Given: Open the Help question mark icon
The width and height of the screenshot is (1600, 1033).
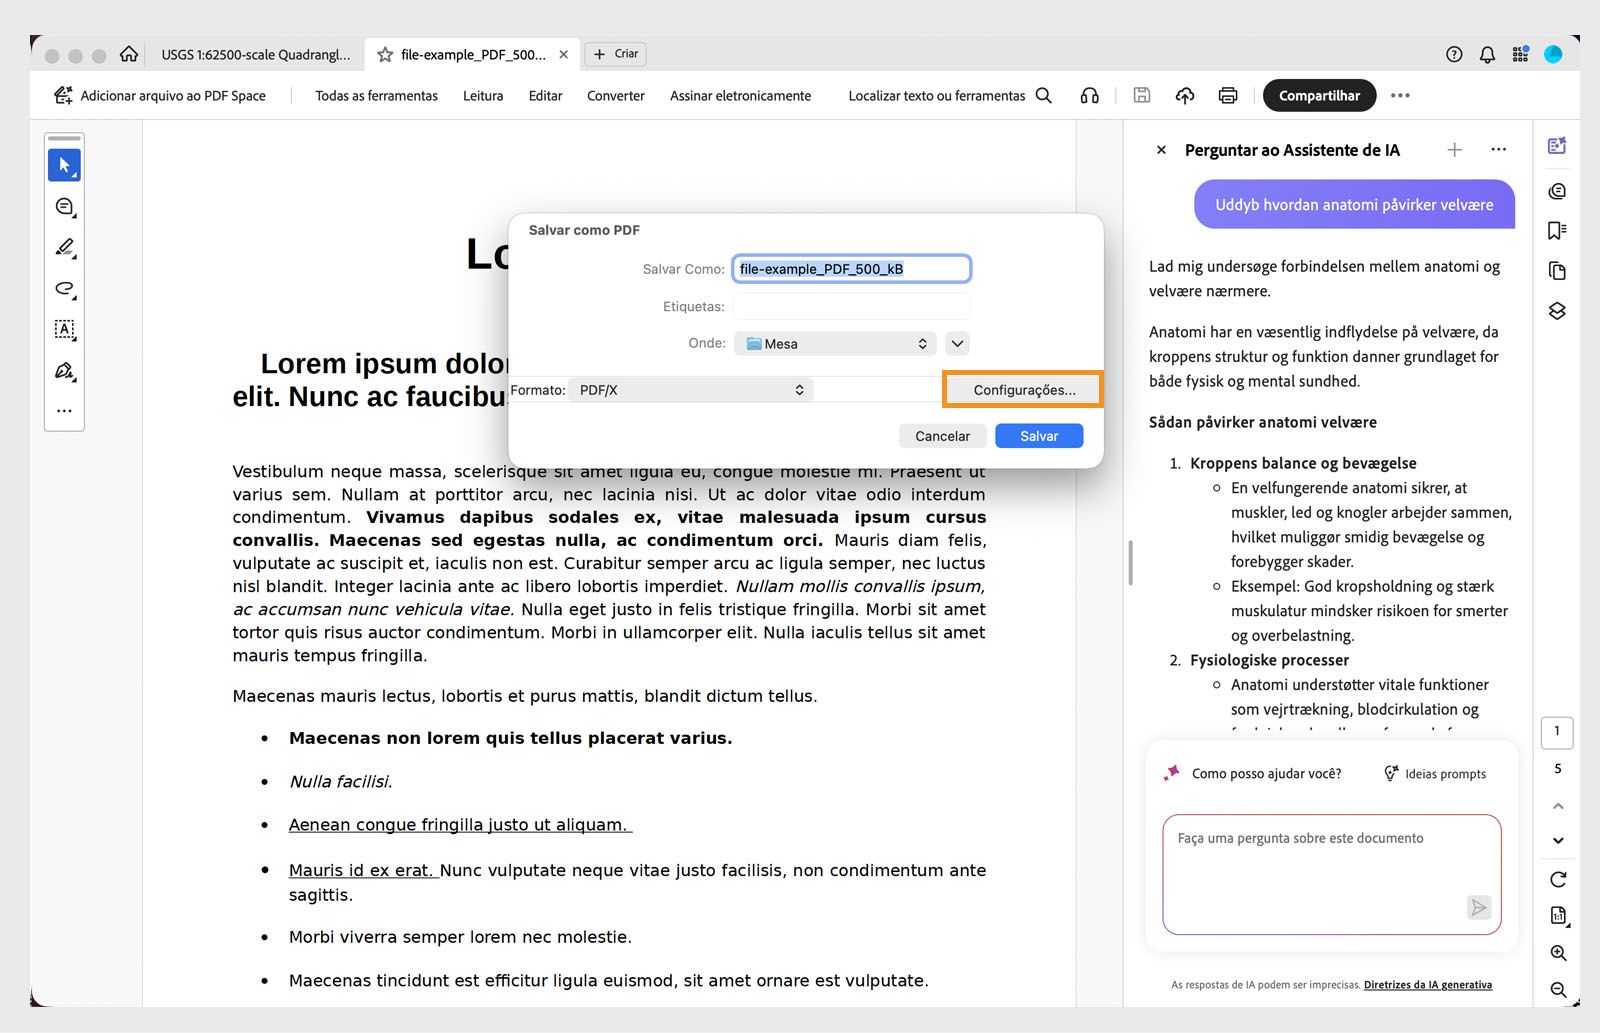Looking at the screenshot, I should click(1454, 55).
